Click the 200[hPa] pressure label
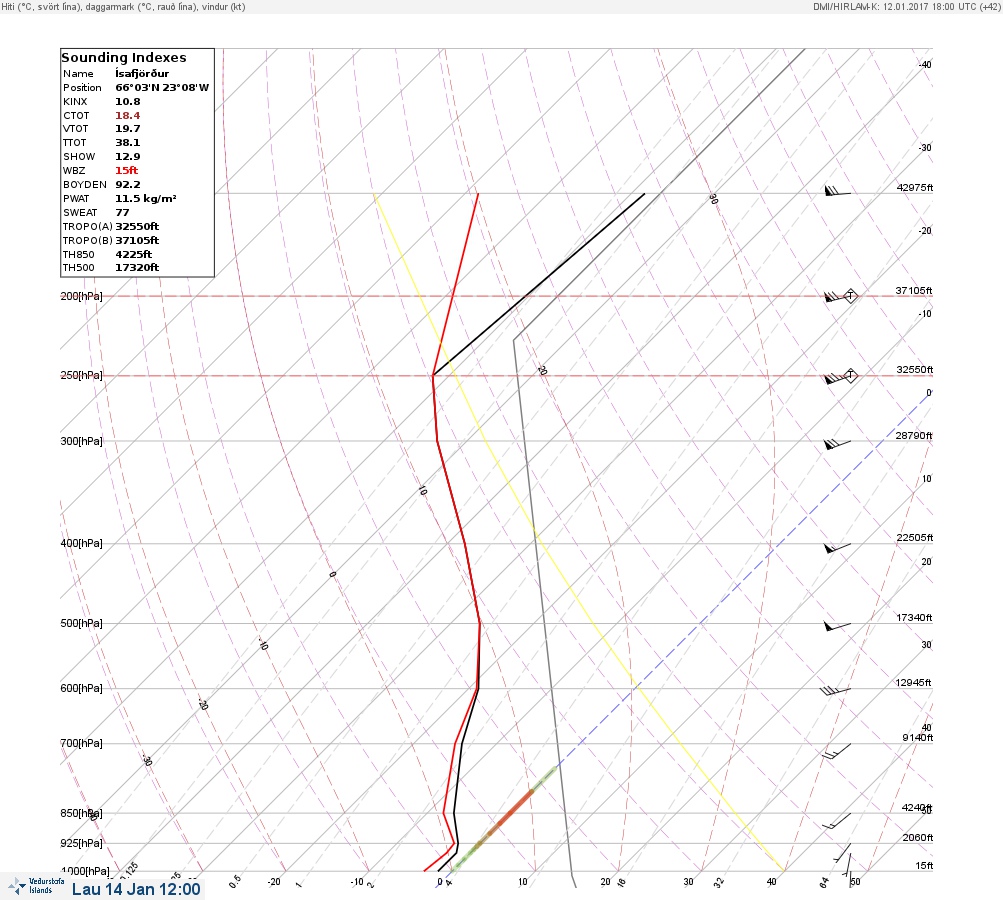 [x=81, y=296]
